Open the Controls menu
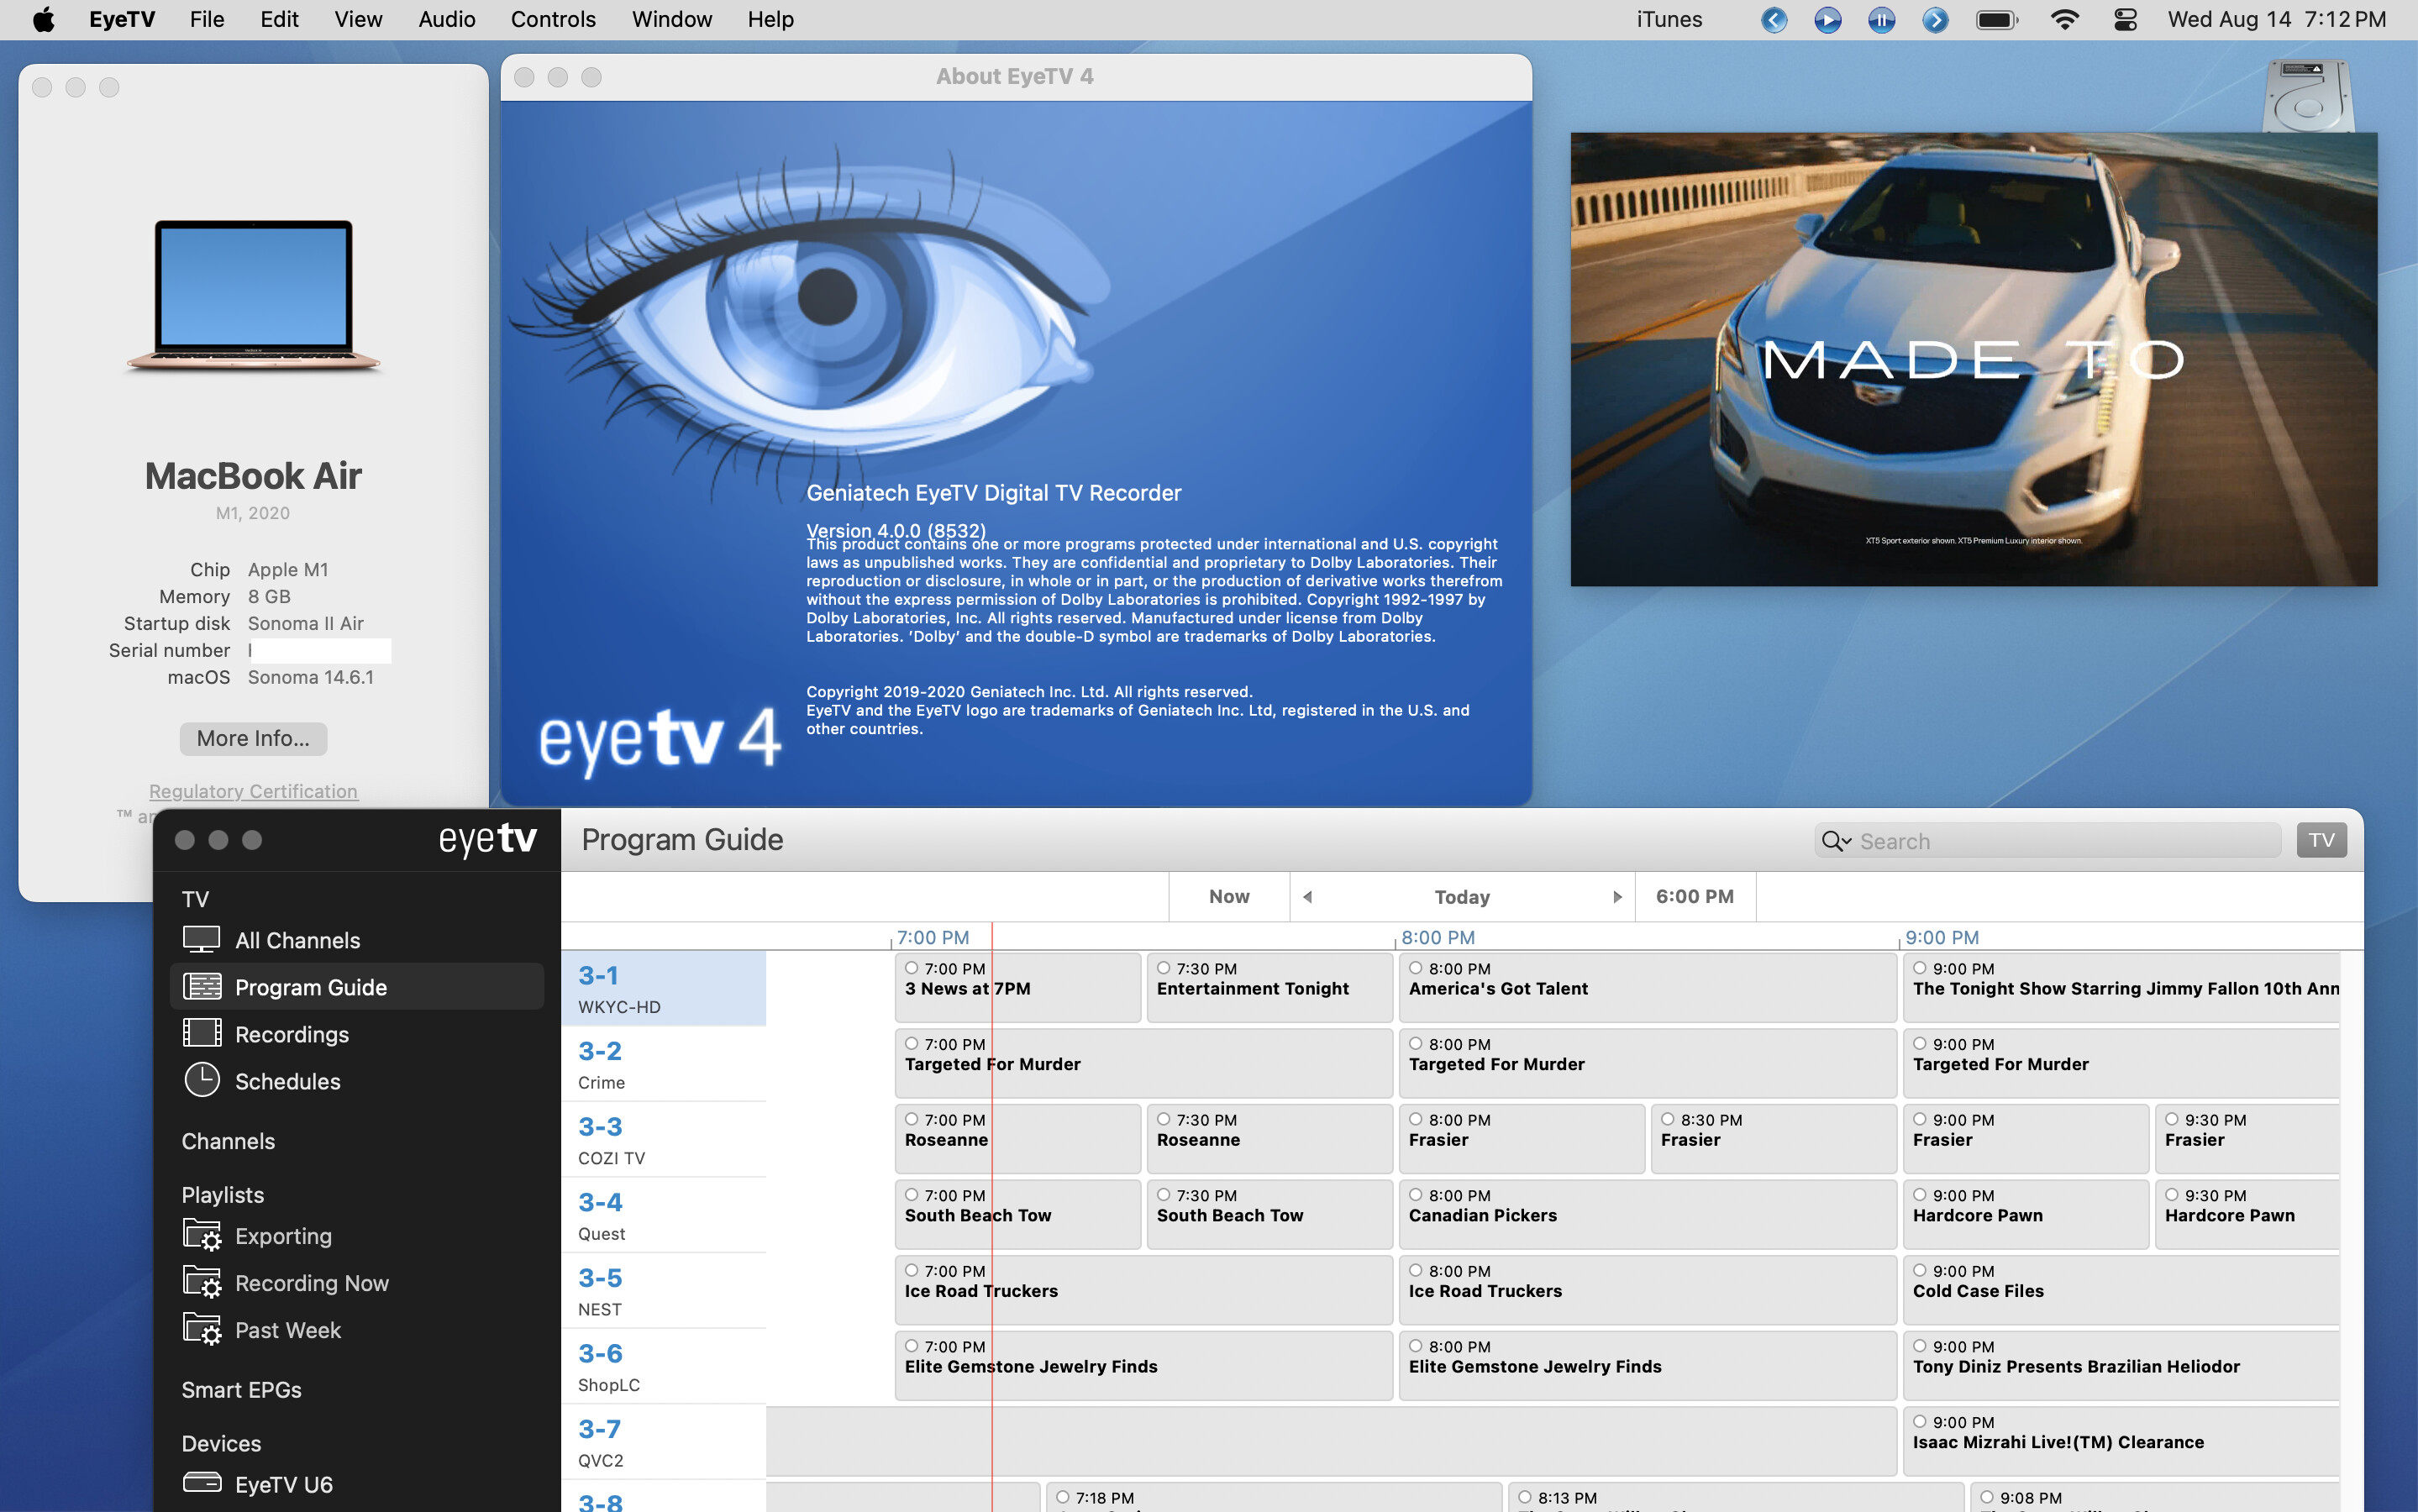2418x1512 pixels. [552, 19]
